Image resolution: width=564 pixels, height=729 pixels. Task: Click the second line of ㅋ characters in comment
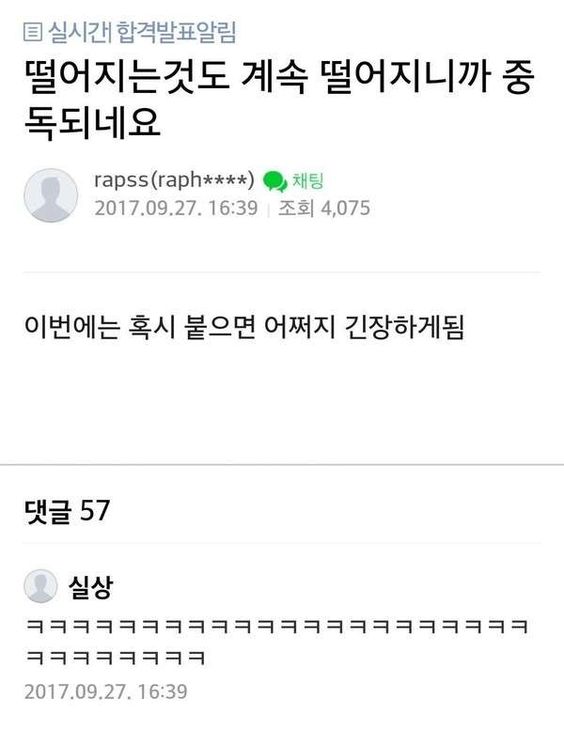coord(115,657)
